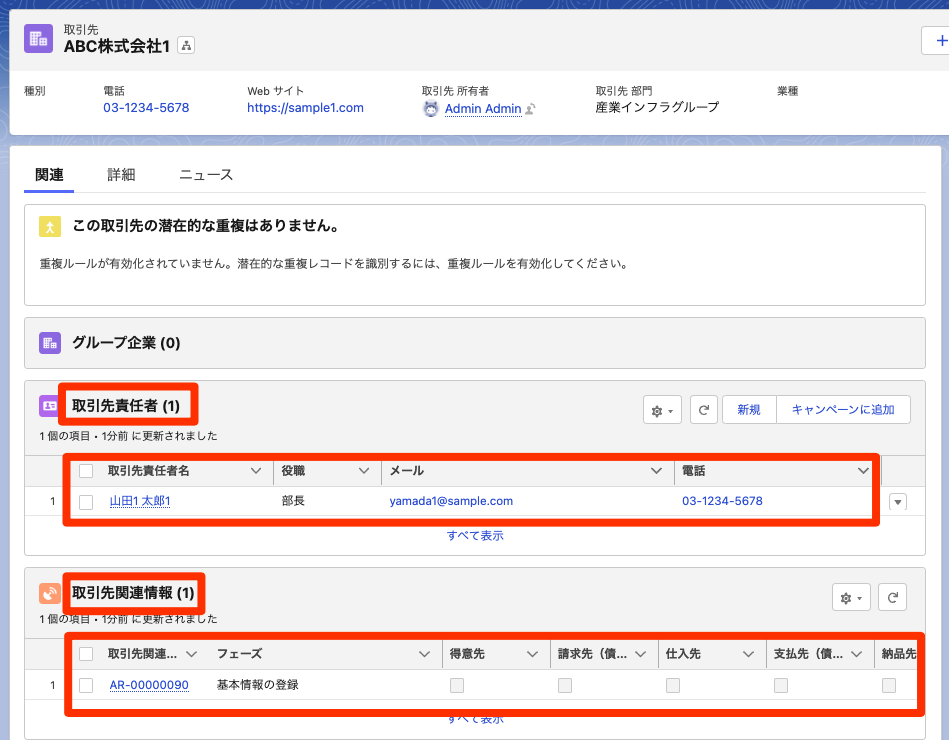The height and width of the screenshot is (740, 949).
Task: Click the duplicate check alert person icon
Action: [49, 228]
